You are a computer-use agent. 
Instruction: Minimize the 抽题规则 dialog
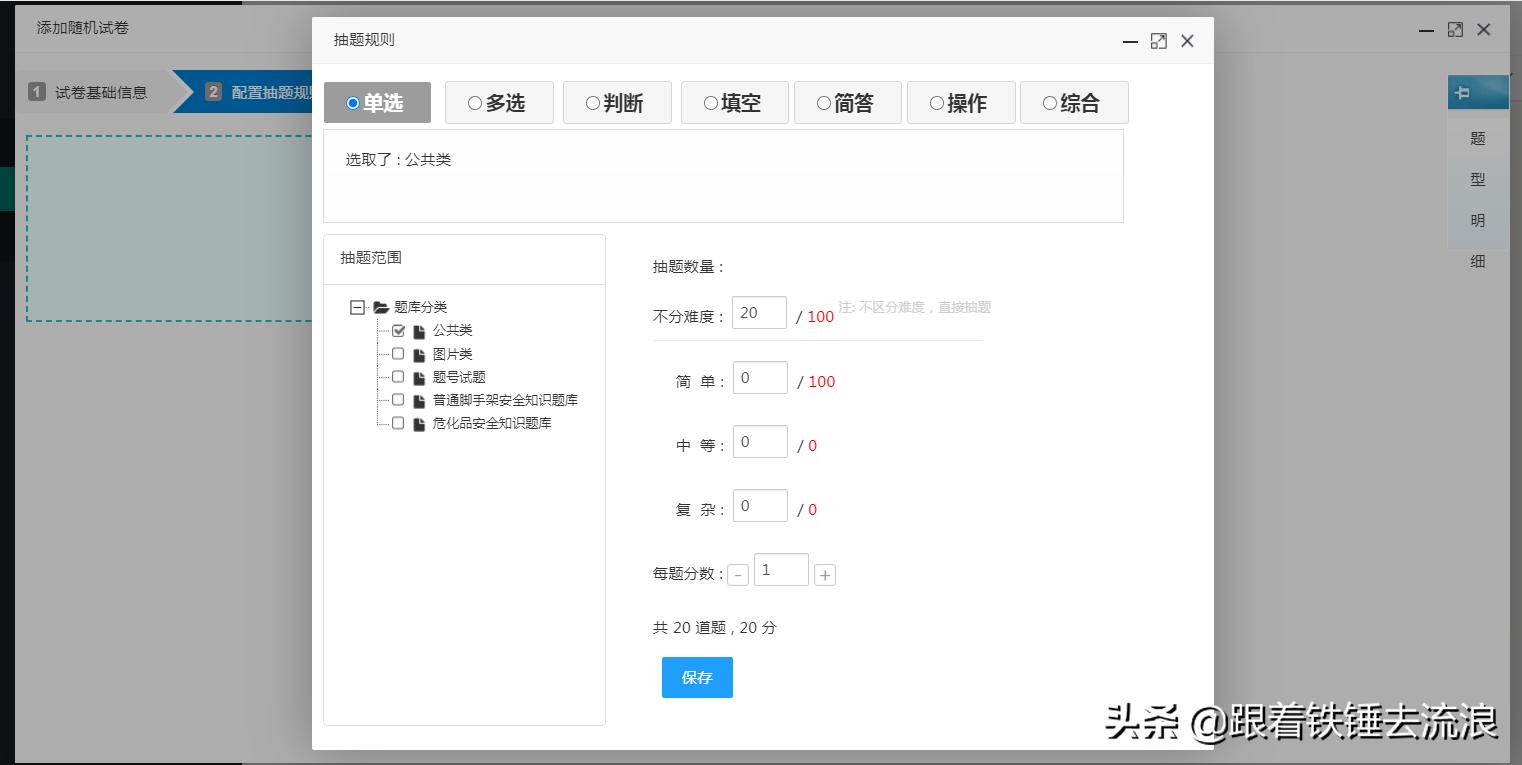[1130, 43]
